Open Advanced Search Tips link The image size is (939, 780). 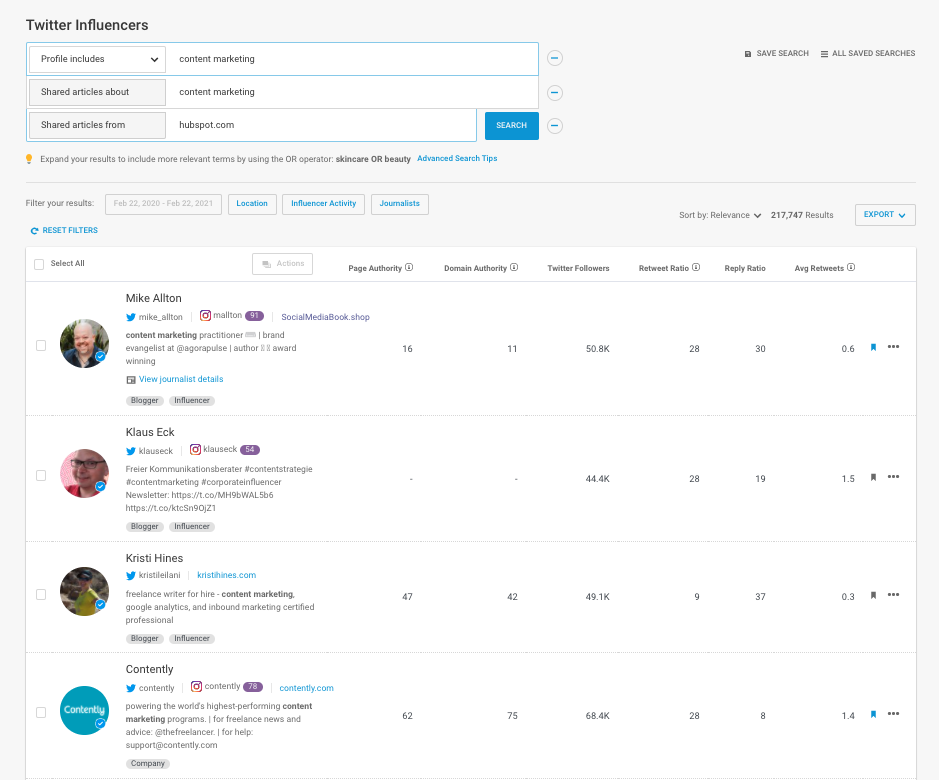457,159
